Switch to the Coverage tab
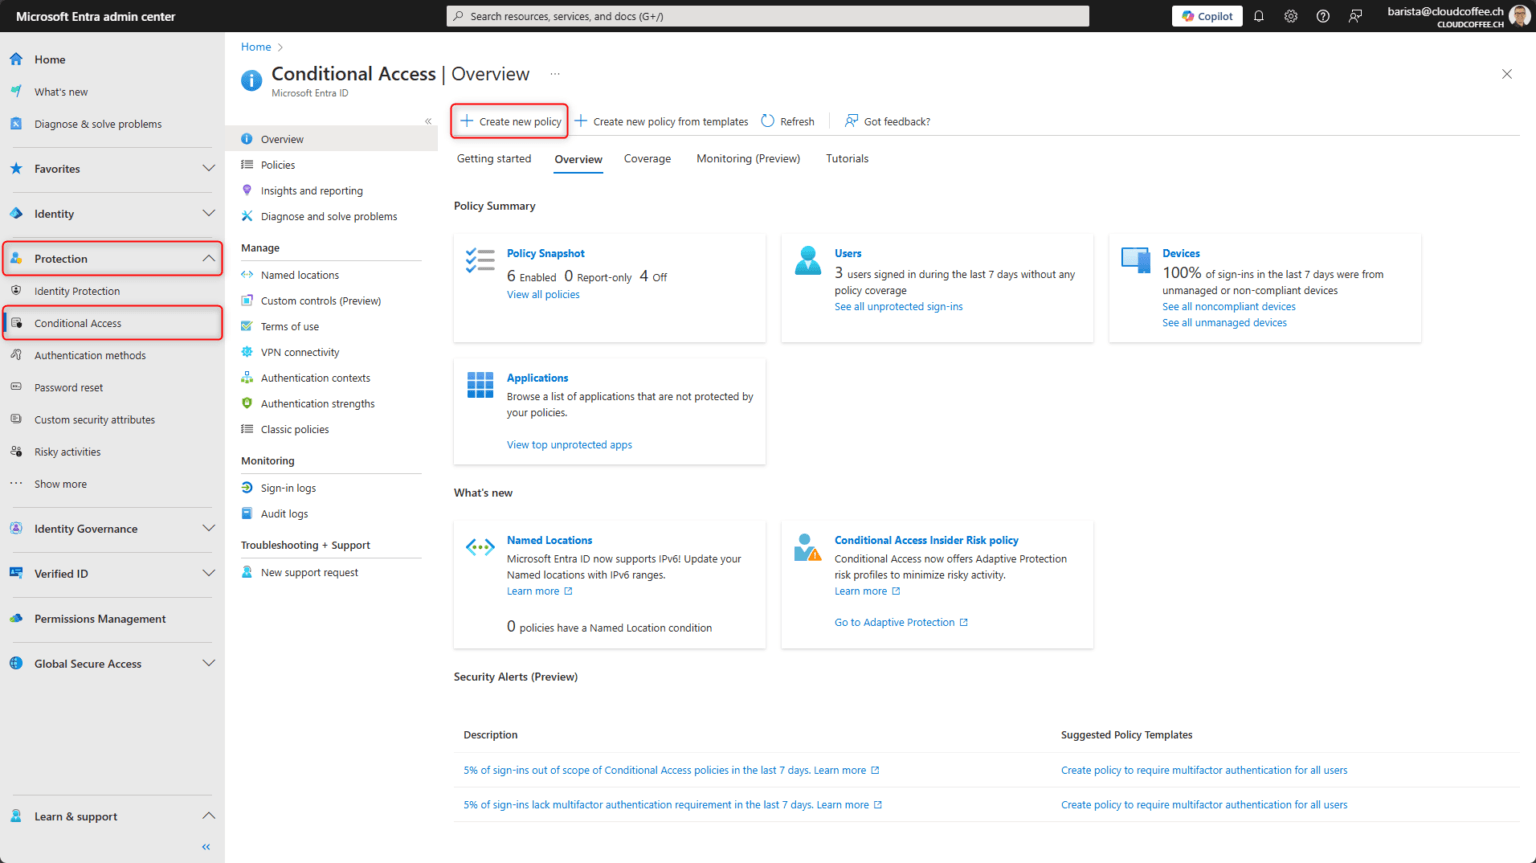Viewport: 1536px width, 863px height. click(647, 158)
